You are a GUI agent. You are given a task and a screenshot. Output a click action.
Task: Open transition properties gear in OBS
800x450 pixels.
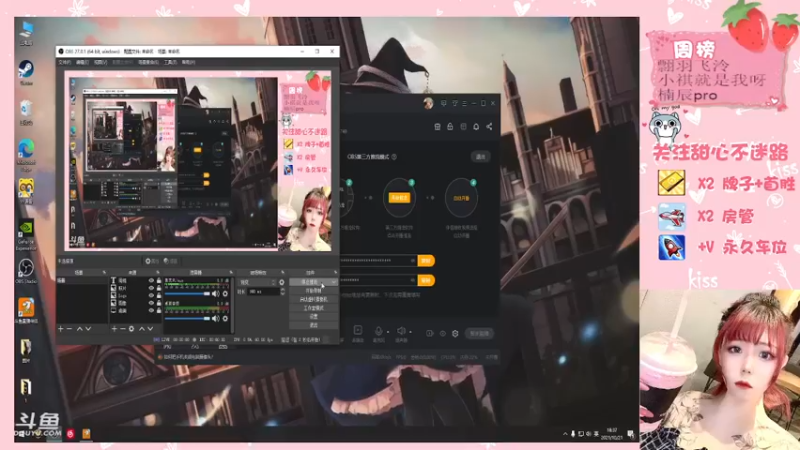[x=282, y=282]
